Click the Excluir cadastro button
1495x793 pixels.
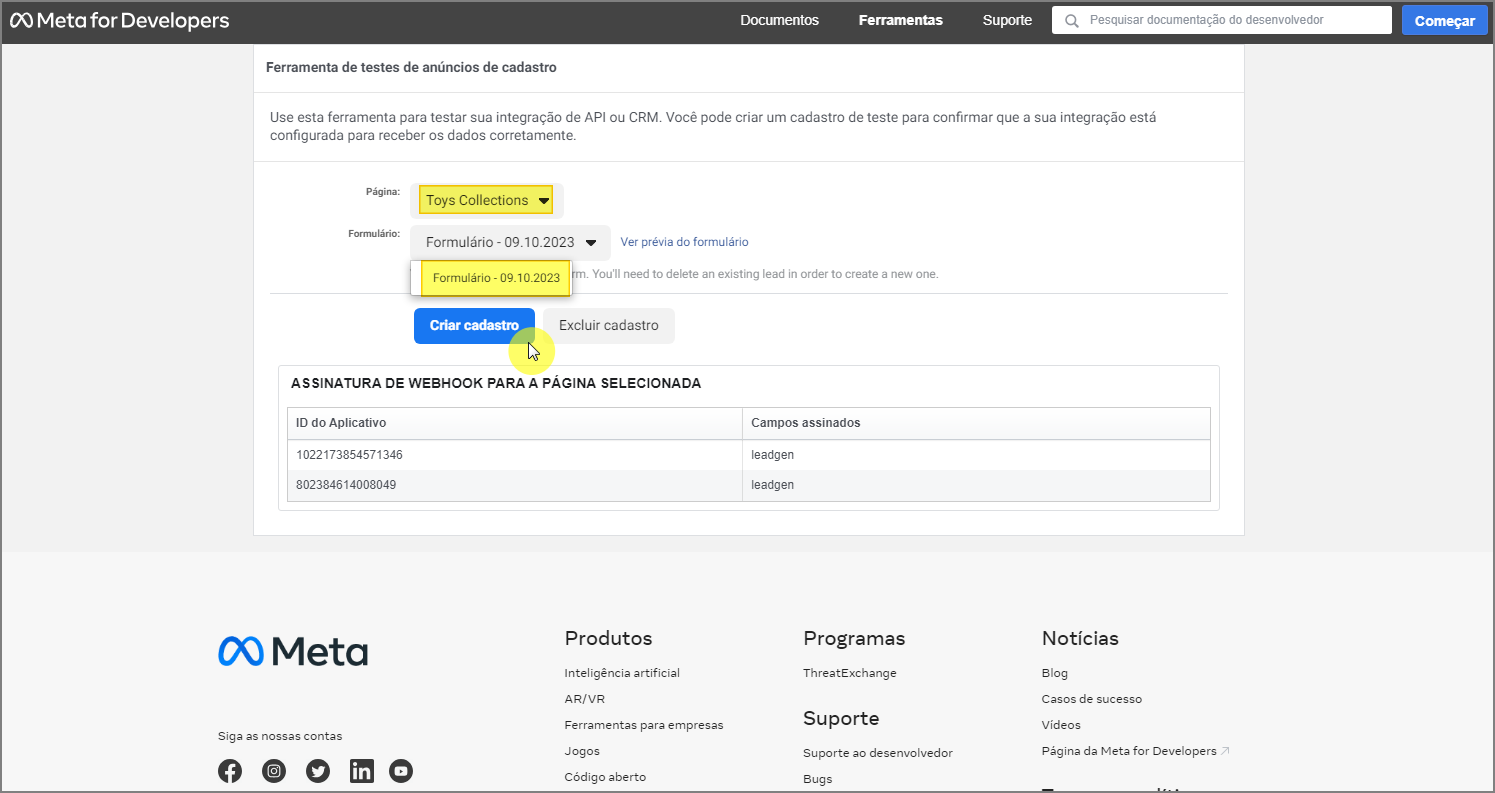(x=608, y=325)
